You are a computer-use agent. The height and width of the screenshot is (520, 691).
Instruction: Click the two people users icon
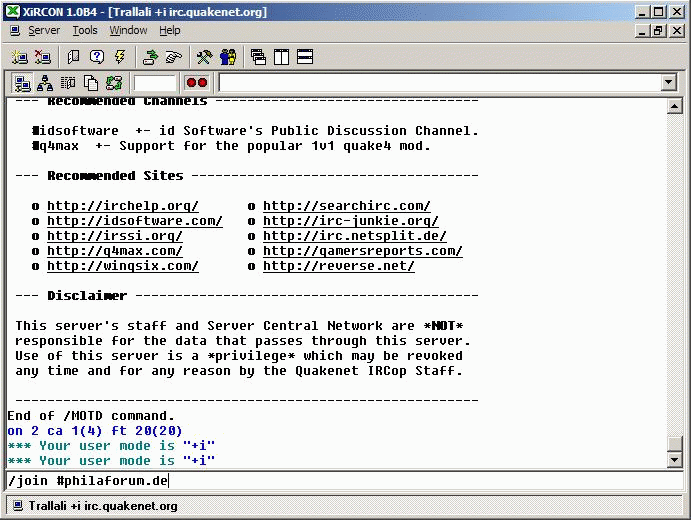(228, 57)
